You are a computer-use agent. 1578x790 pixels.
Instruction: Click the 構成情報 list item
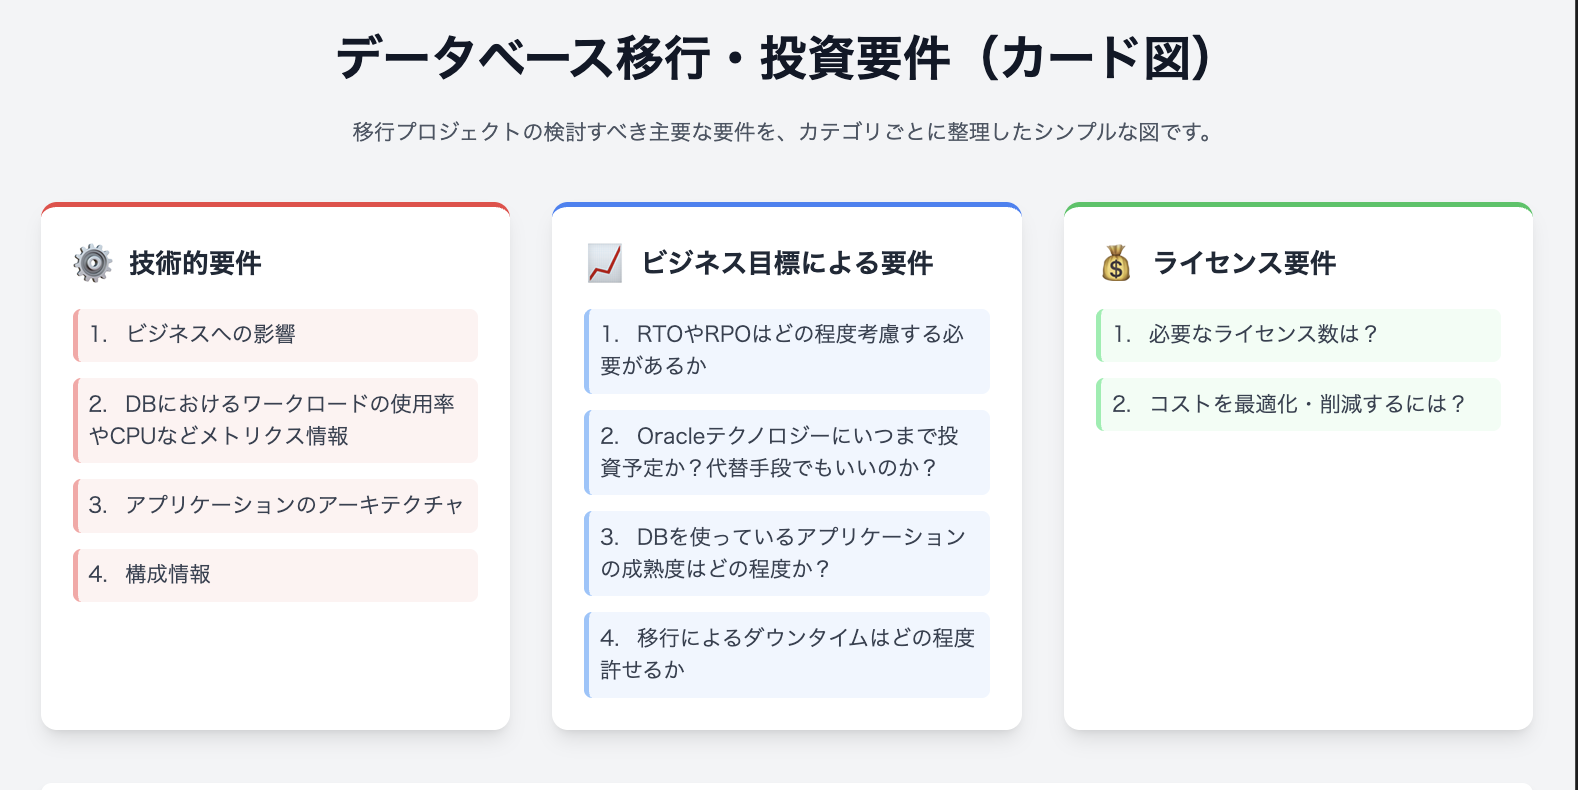point(276,575)
